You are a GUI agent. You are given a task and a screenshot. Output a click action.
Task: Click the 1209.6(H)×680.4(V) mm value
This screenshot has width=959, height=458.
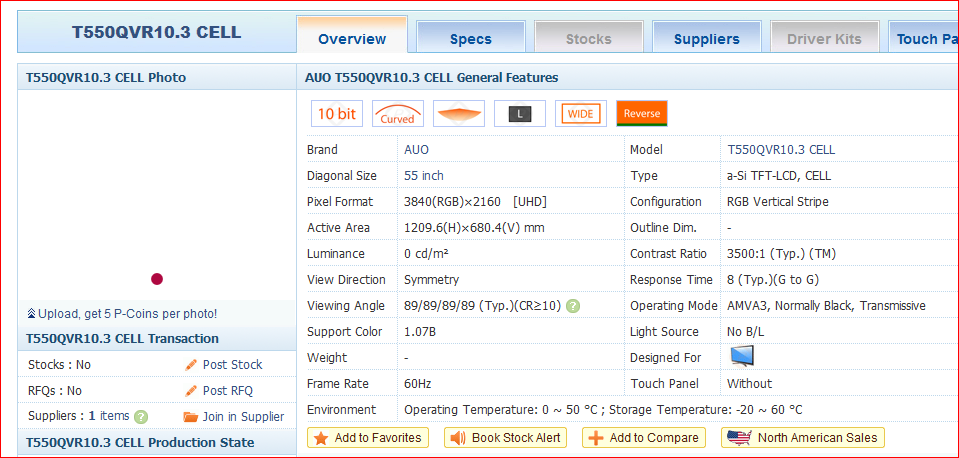474,228
